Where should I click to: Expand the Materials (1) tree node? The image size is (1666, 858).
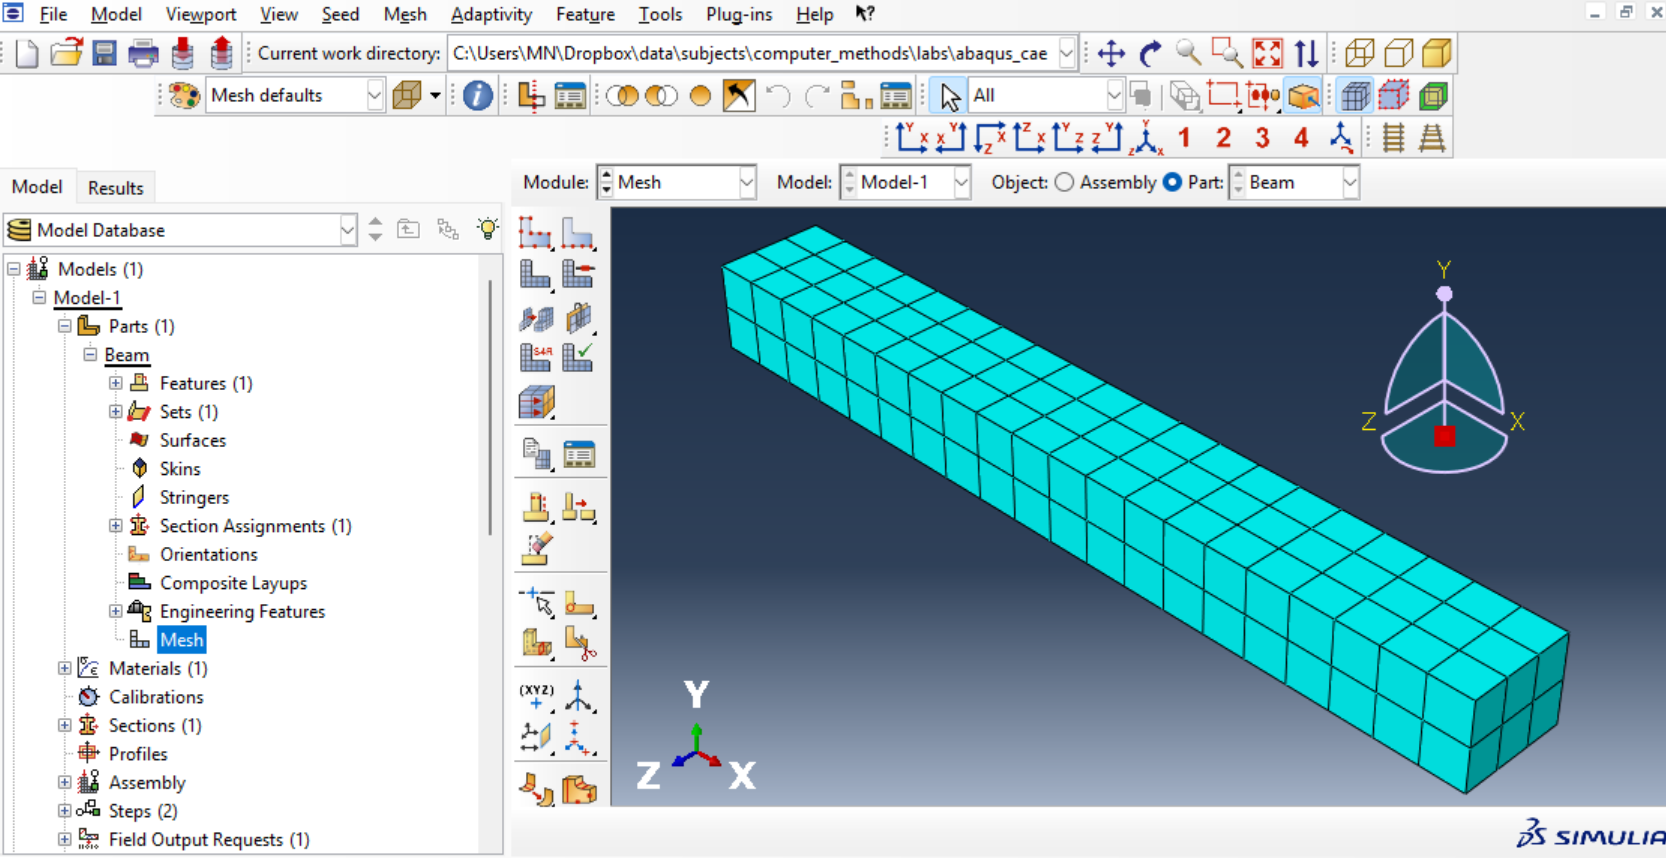(x=65, y=668)
